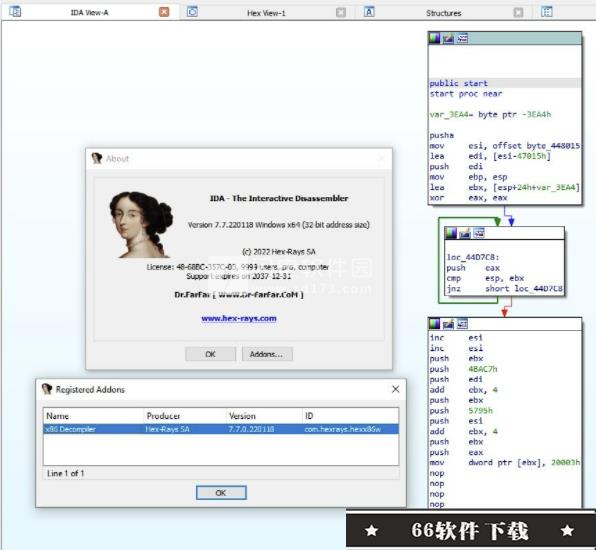Sort addons by the Version column

point(264,416)
